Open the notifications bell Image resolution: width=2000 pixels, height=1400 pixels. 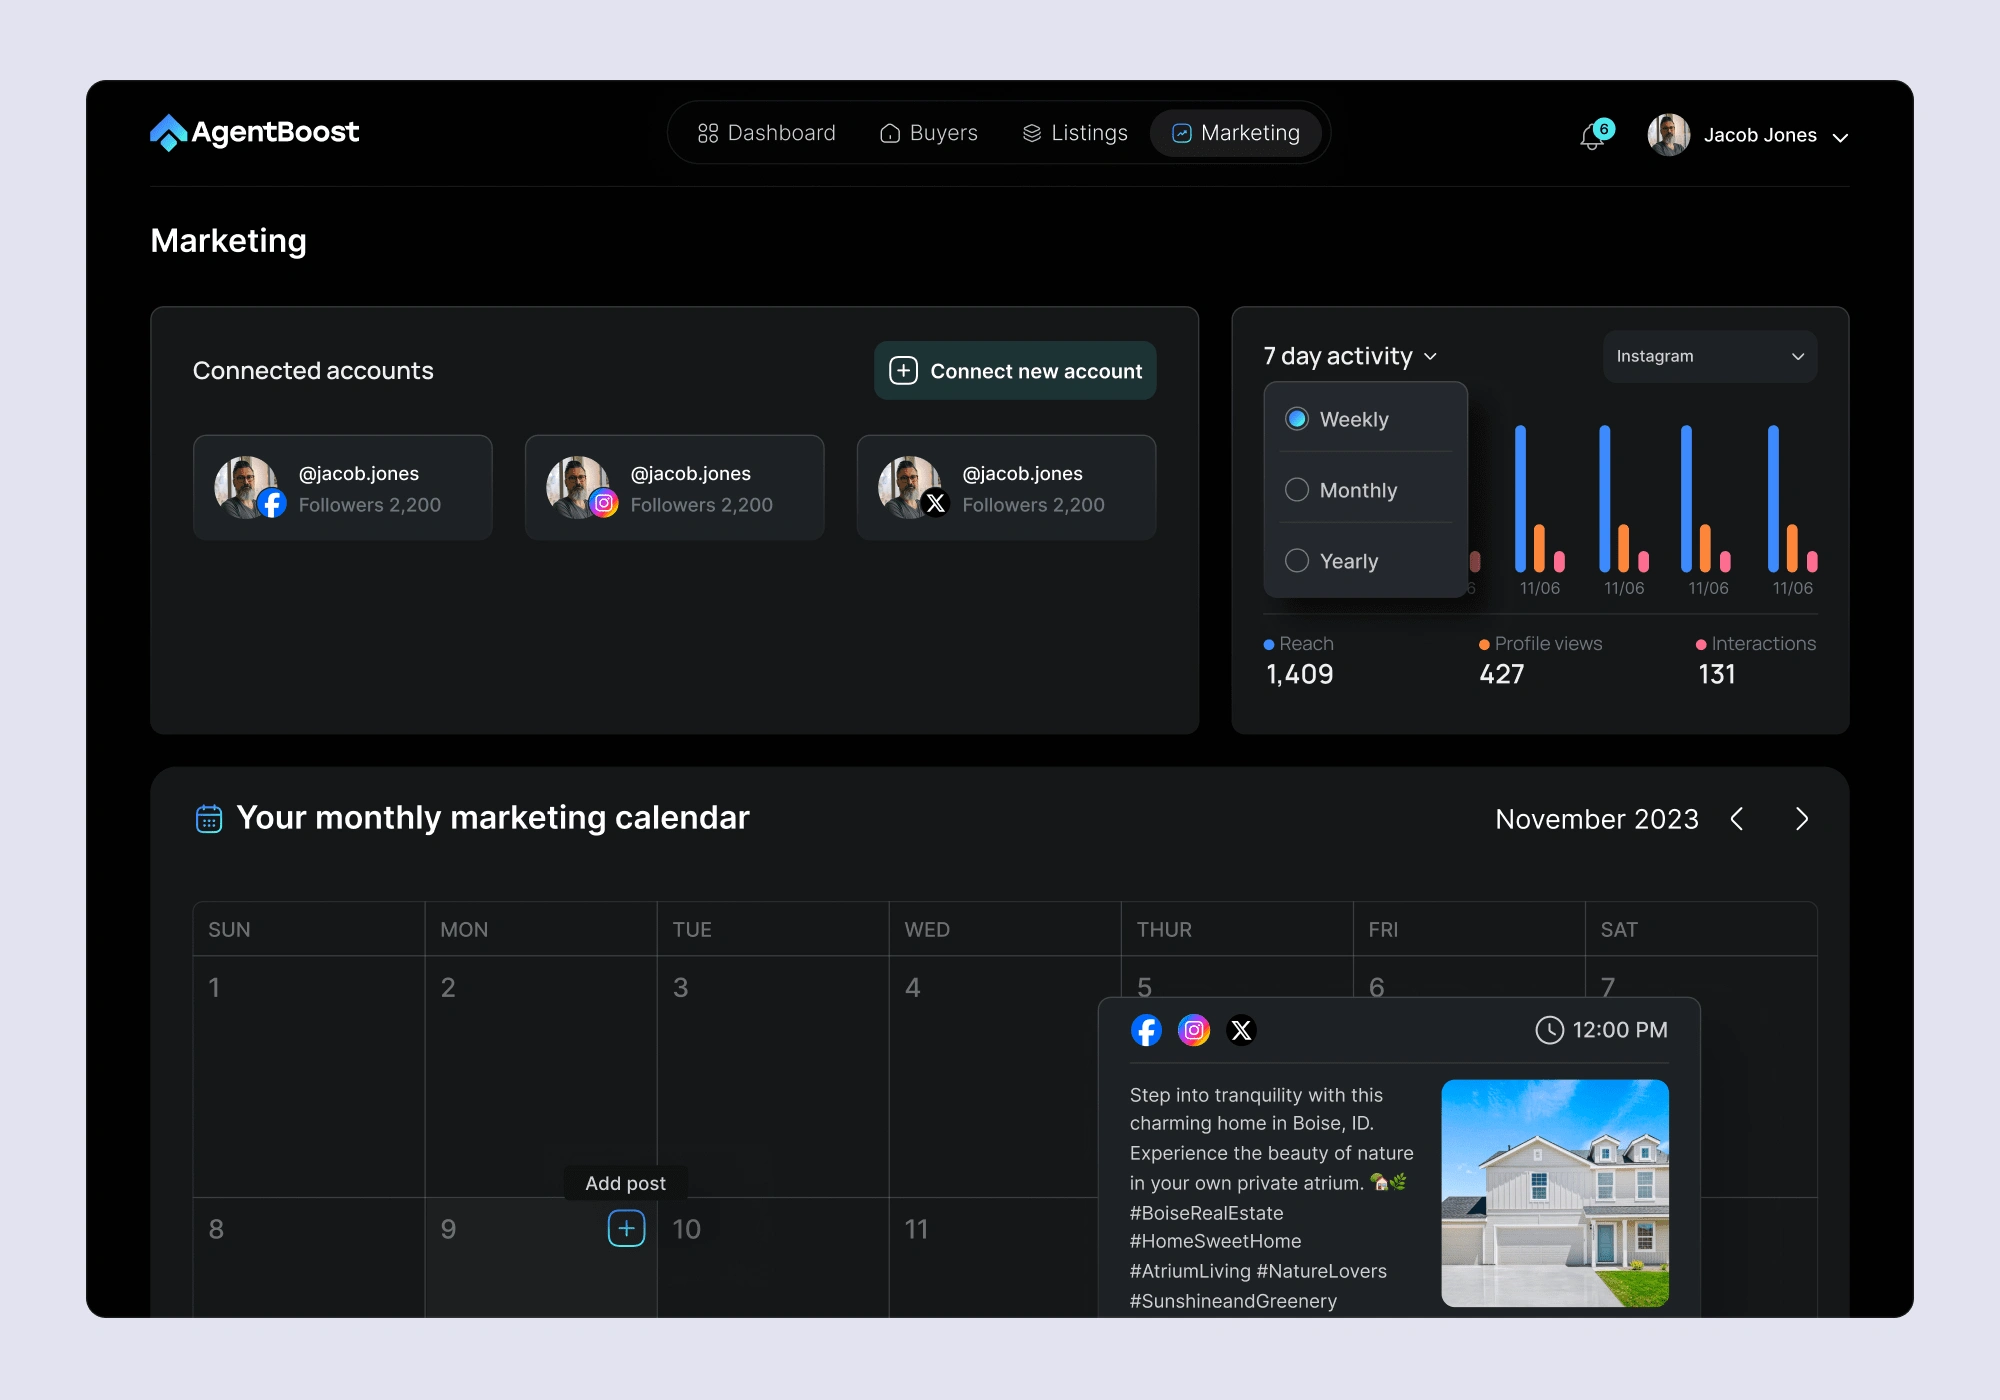coord(1592,136)
